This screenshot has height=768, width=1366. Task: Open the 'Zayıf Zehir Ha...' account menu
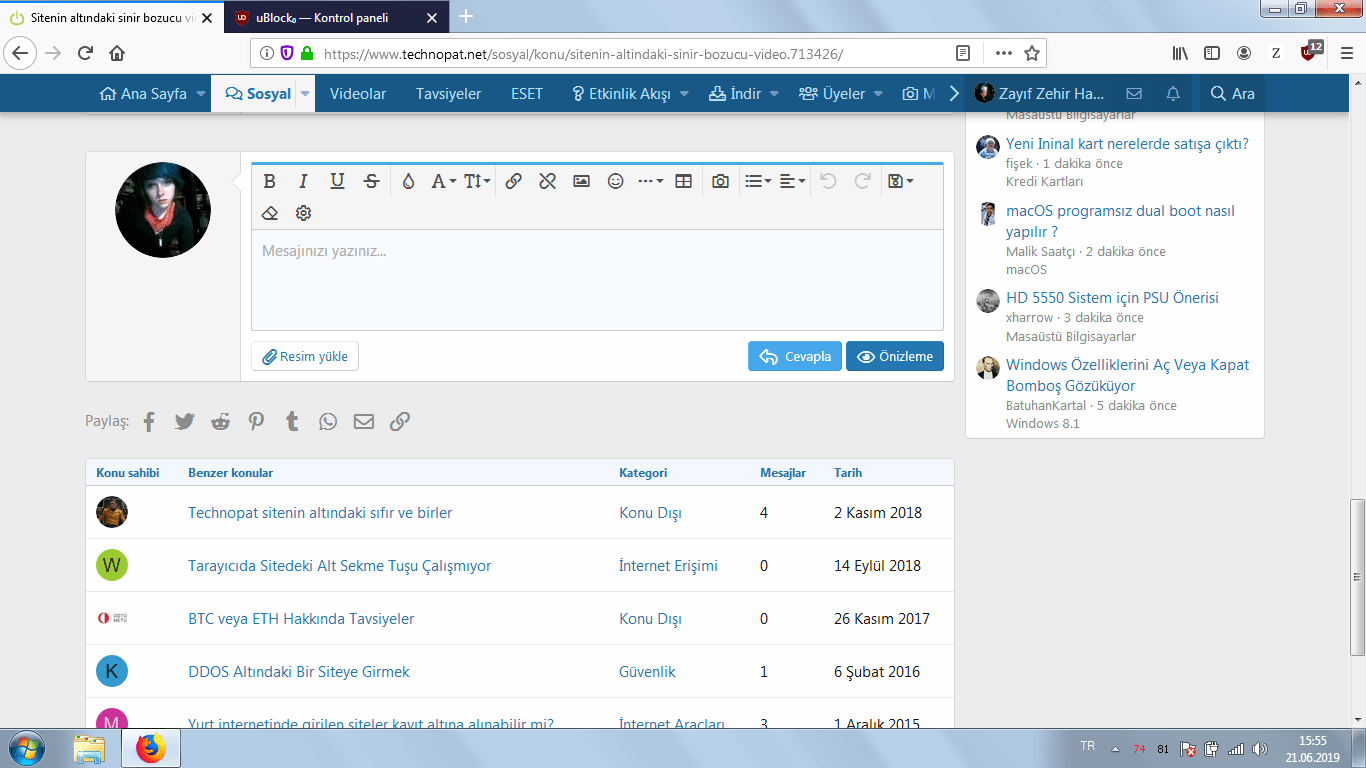[1040, 94]
